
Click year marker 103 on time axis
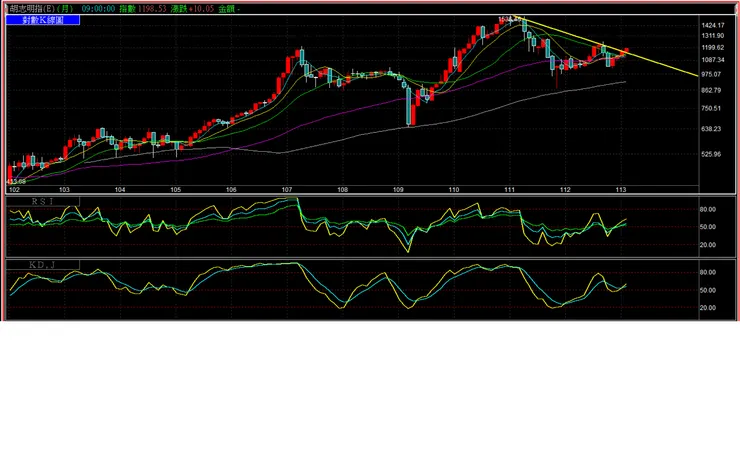64,190
